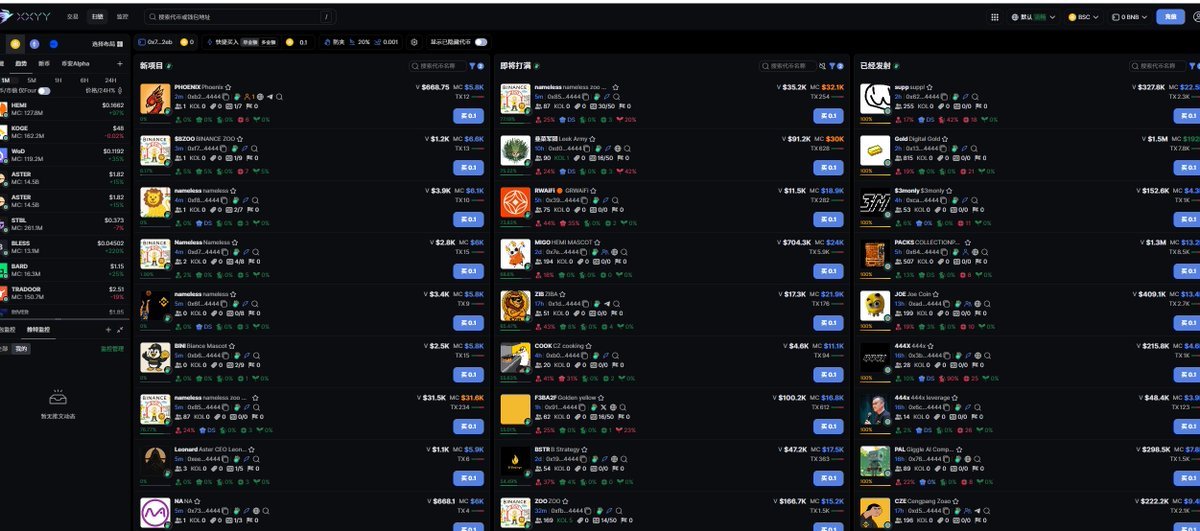Select the Ethereum chain icon
This screenshot has width=1200, height=531.
pyautogui.click(x=35, y=43)
